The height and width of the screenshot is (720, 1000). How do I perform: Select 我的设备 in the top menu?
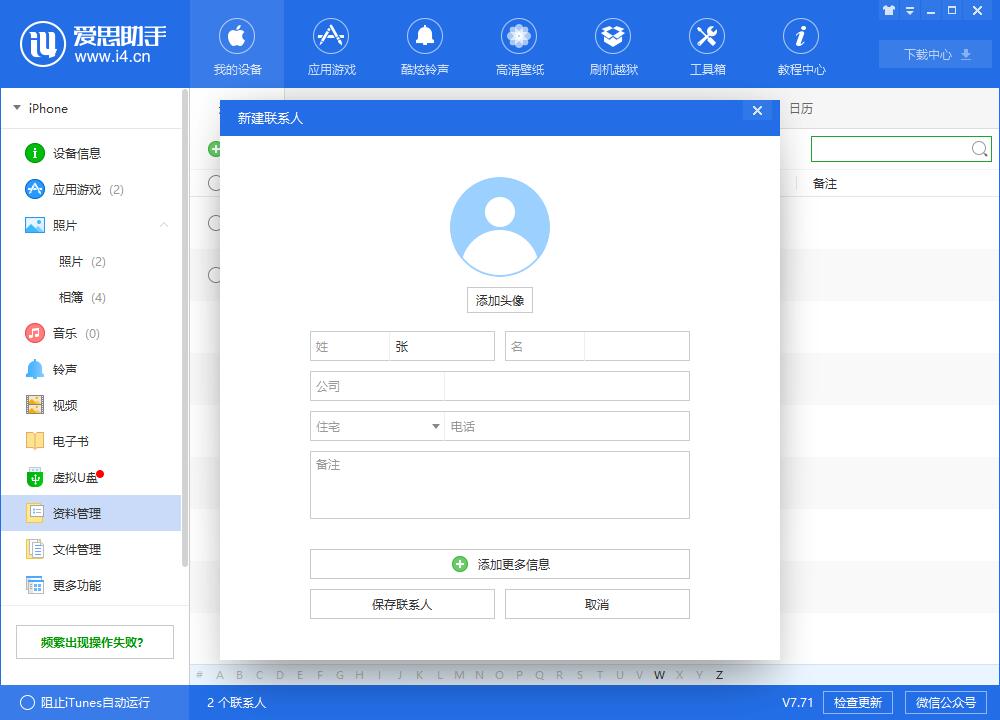pyautogui.click(x=237, y=45)
